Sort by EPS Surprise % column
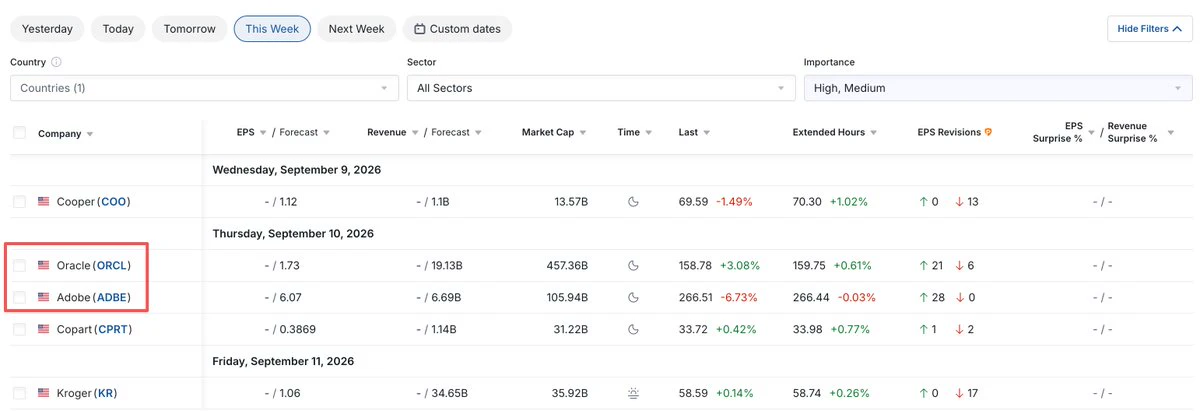The height and width of the screenshot is (411, 1200). (1064, 132)
